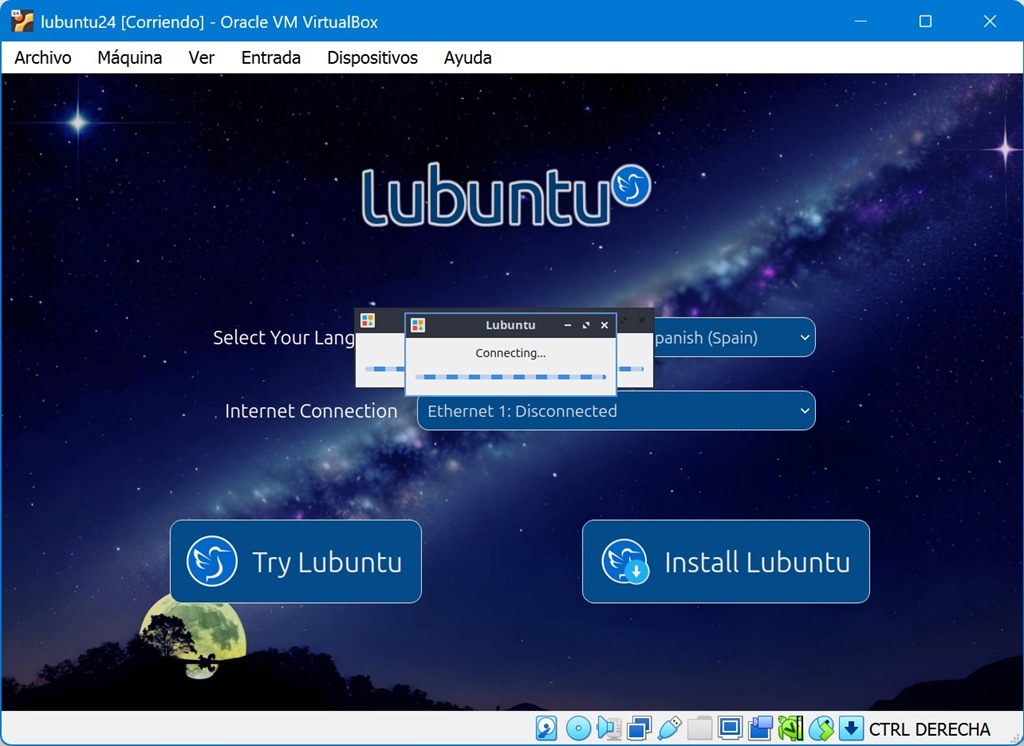Click the recording status icon
The width and height of the screenshot is (1024, 746).
pos(761,728)
